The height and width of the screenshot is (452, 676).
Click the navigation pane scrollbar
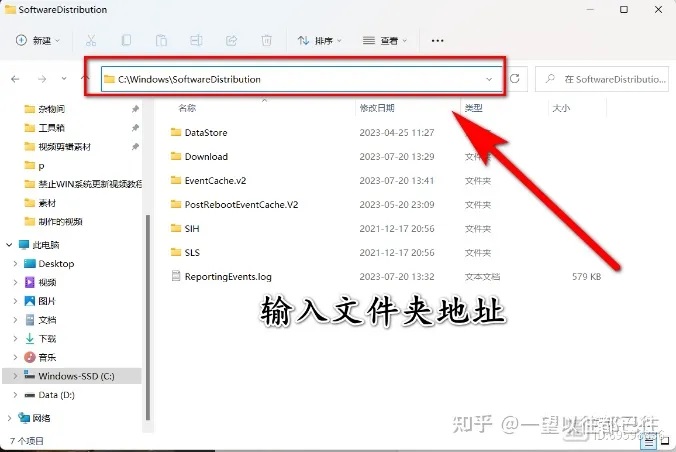pos(148,317)
